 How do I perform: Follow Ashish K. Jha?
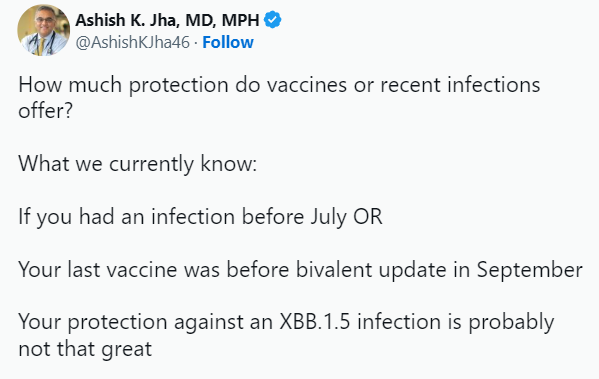[228, 42]
